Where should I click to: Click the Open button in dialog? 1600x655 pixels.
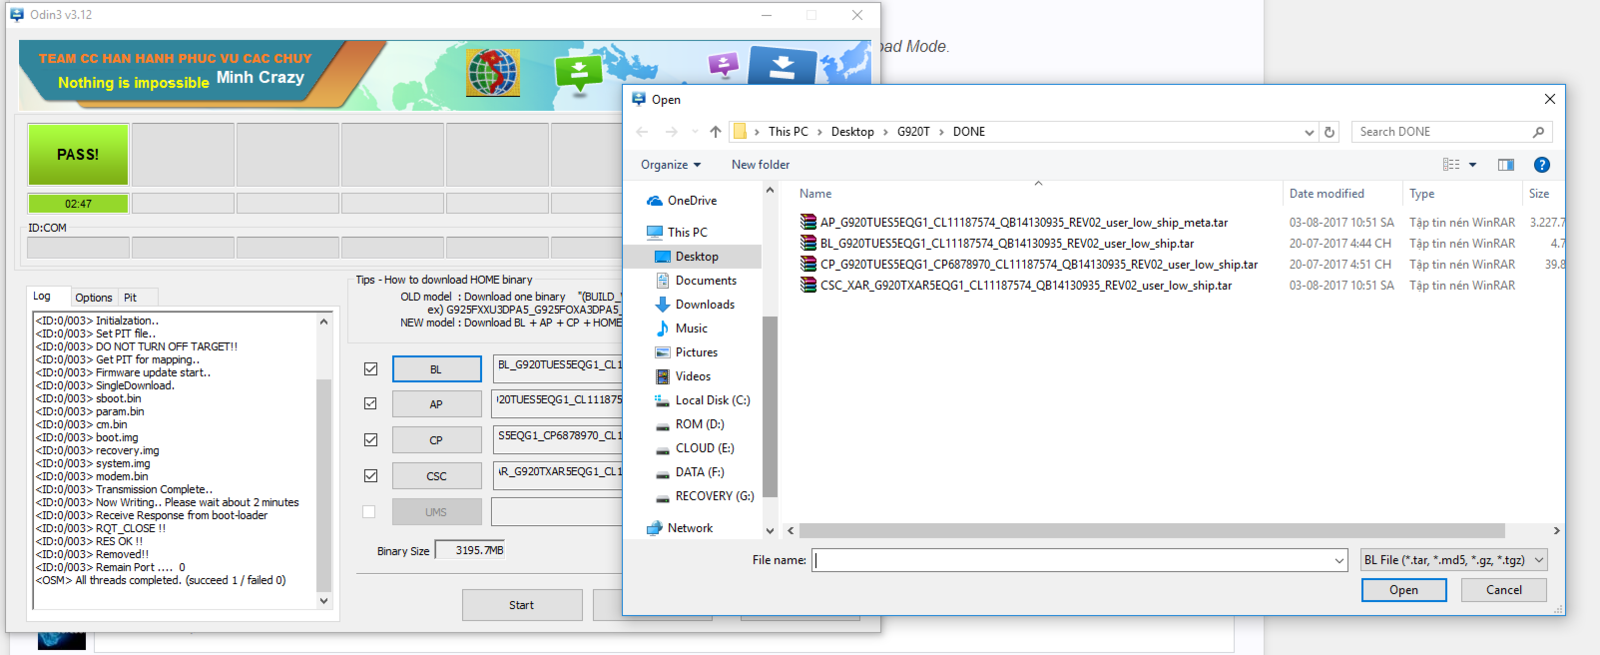[x=1403, y=590]
